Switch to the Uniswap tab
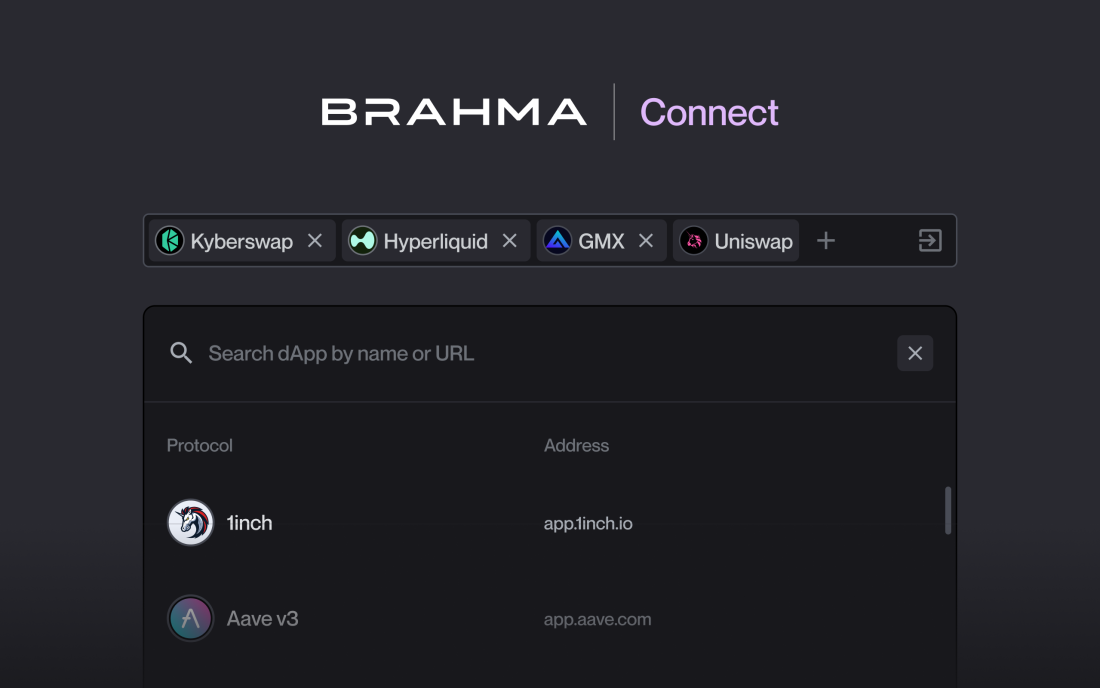The height and width of the screenshot is (688, 1100). [x=736, y=241]
